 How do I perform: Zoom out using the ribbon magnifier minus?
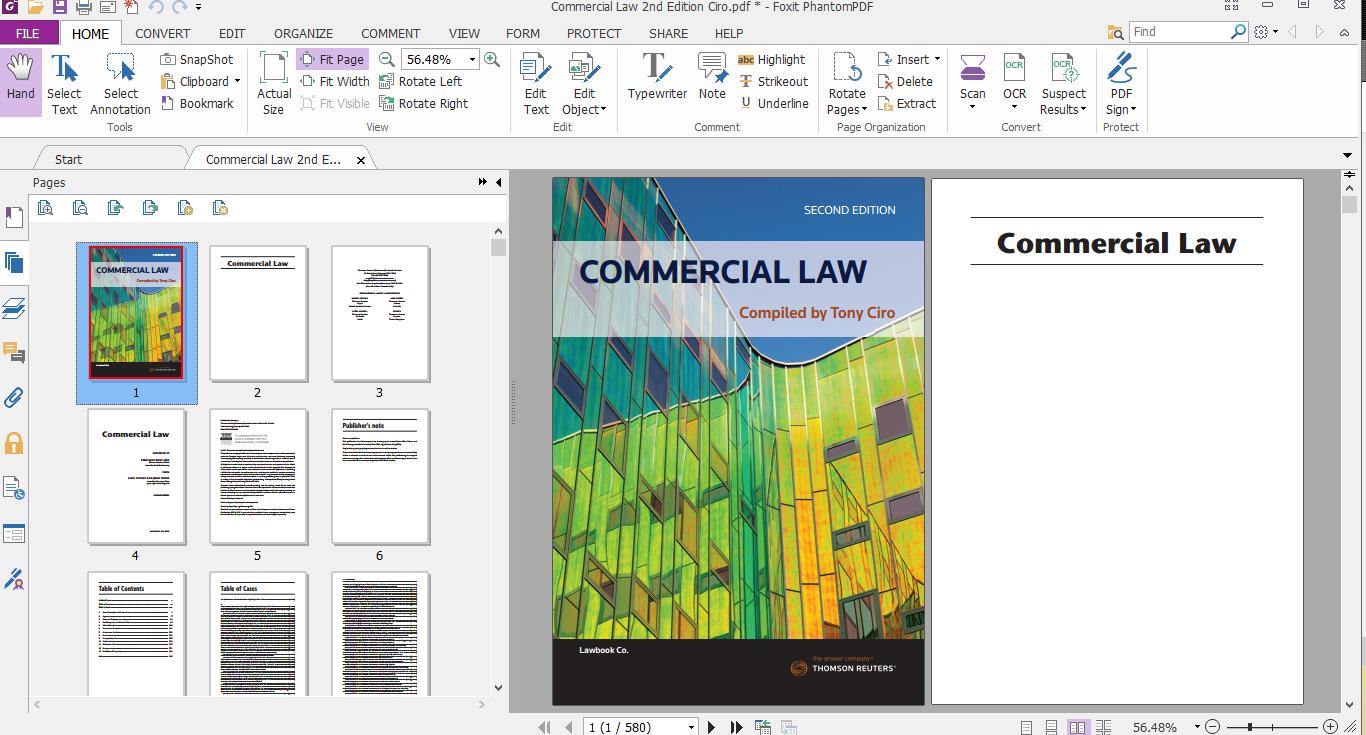(387, 60)
